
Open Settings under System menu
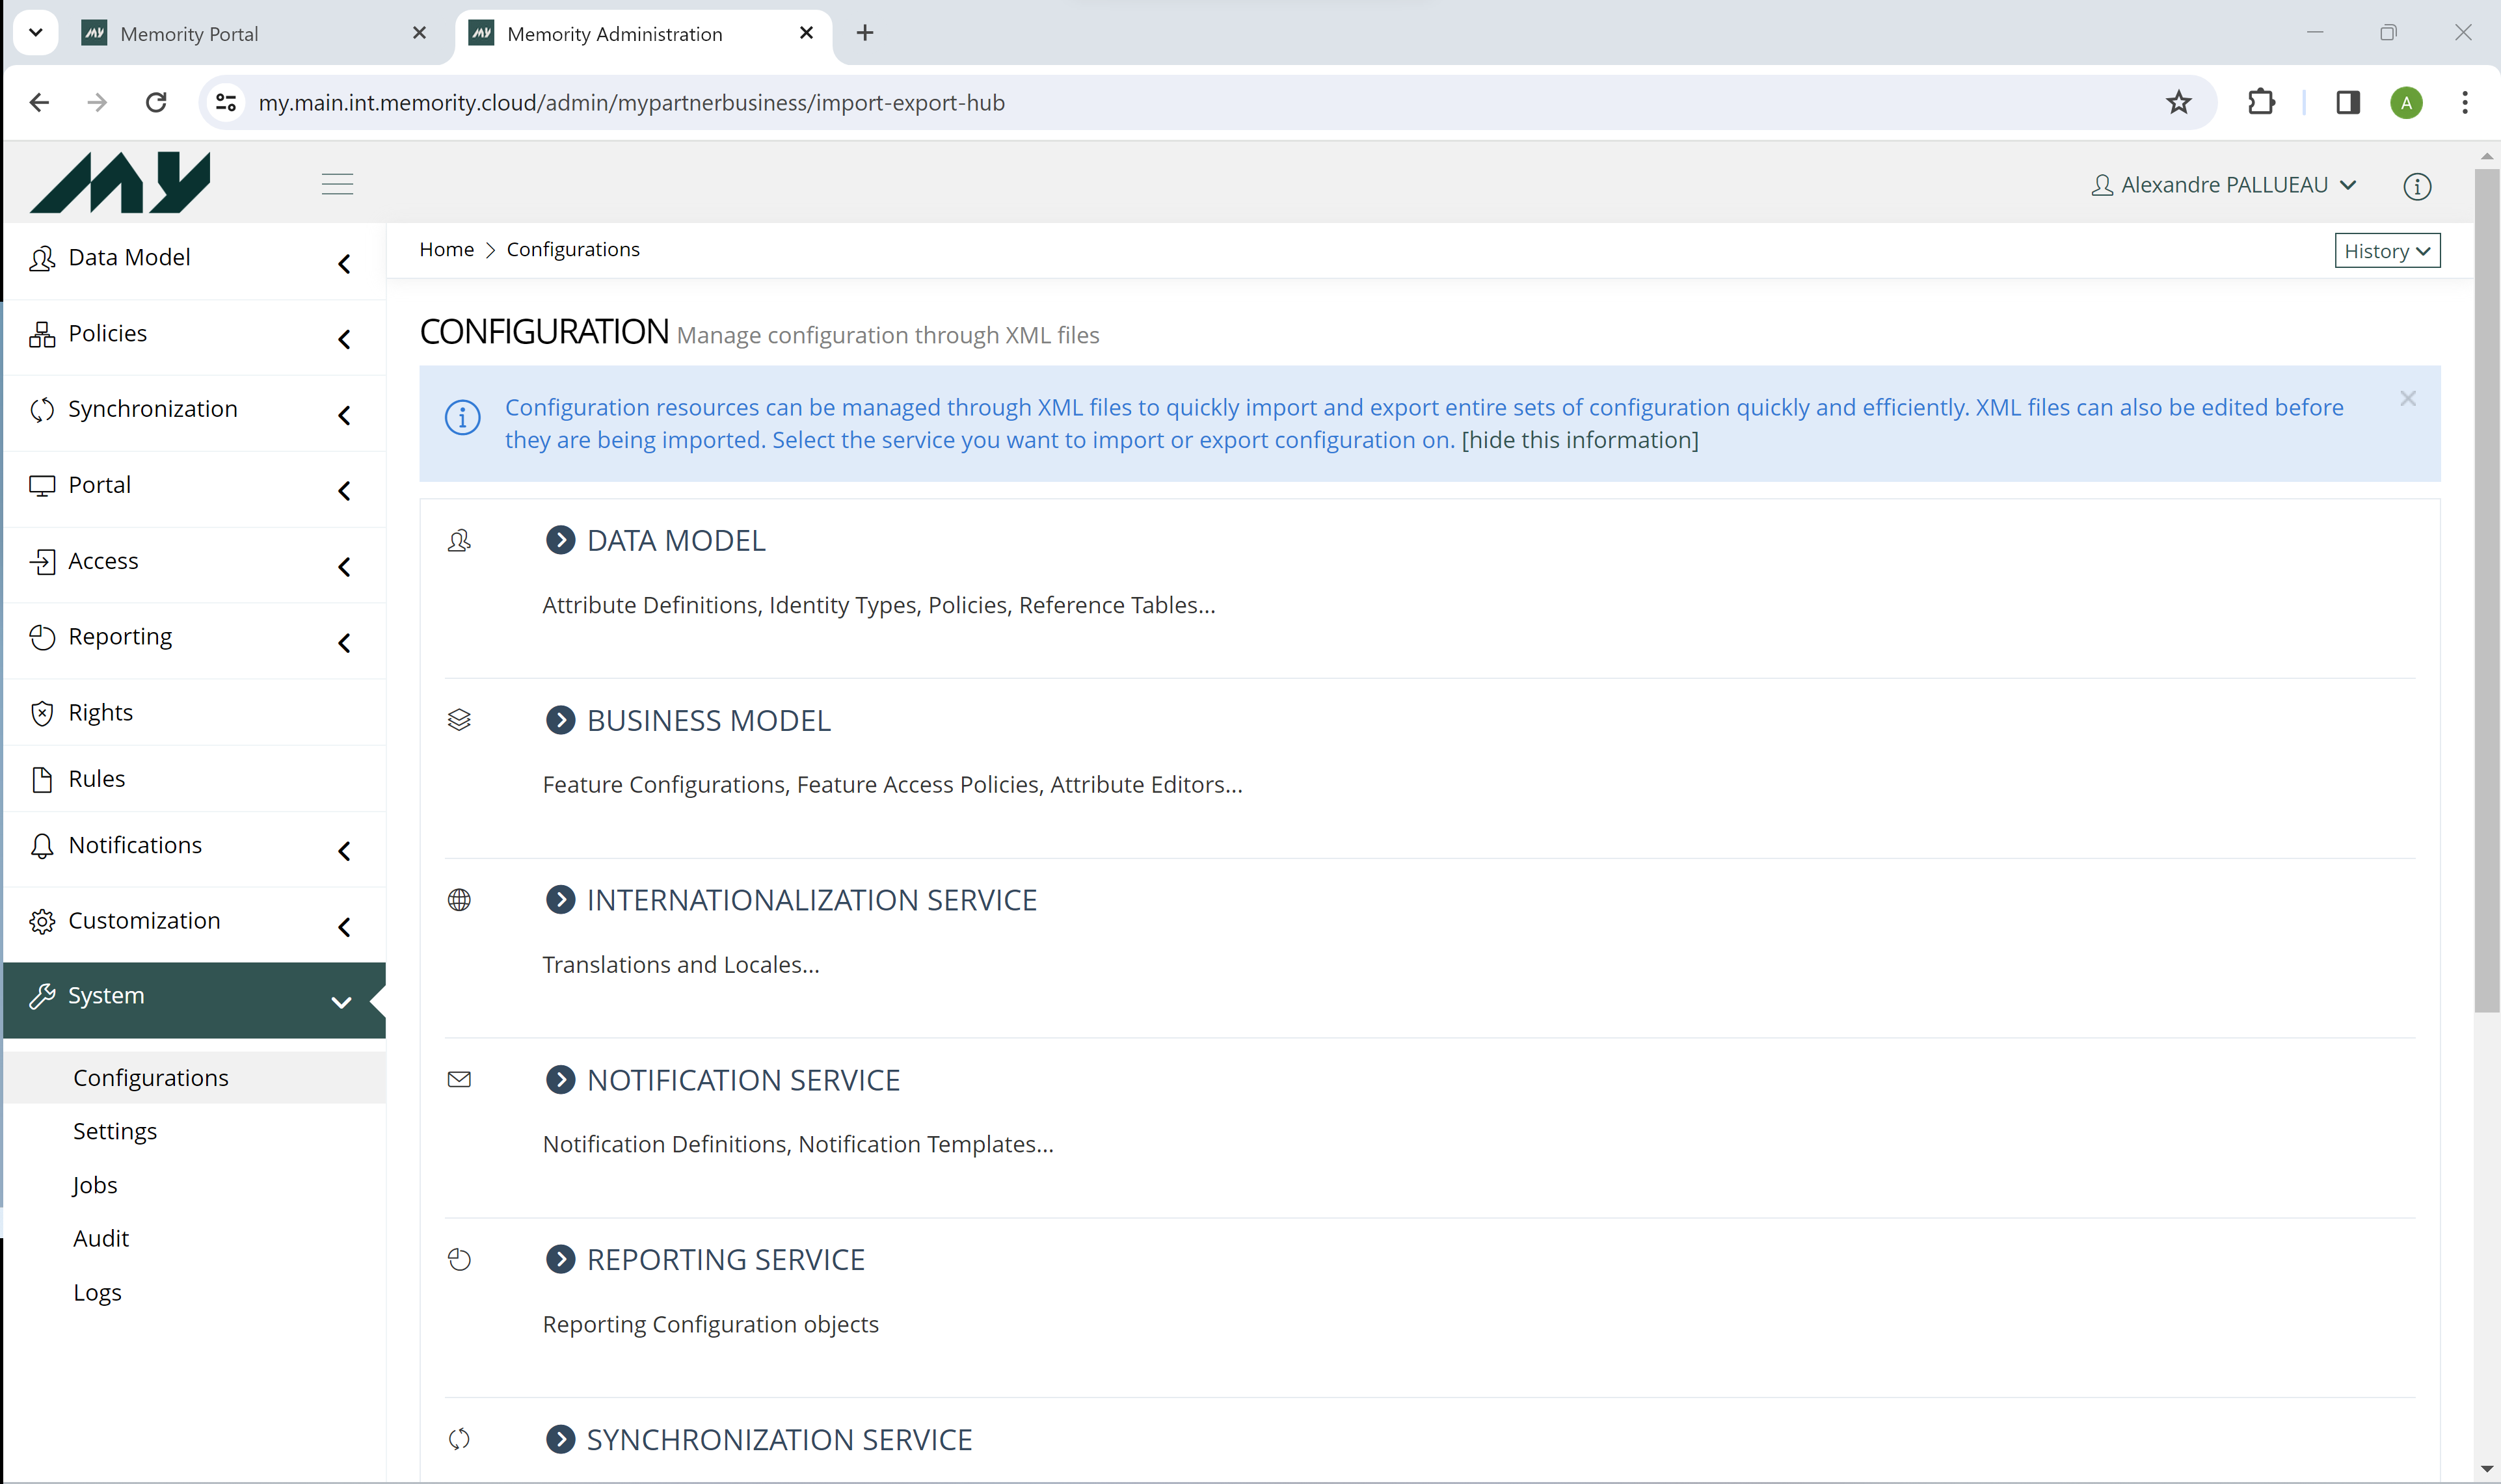point(115,1131)
